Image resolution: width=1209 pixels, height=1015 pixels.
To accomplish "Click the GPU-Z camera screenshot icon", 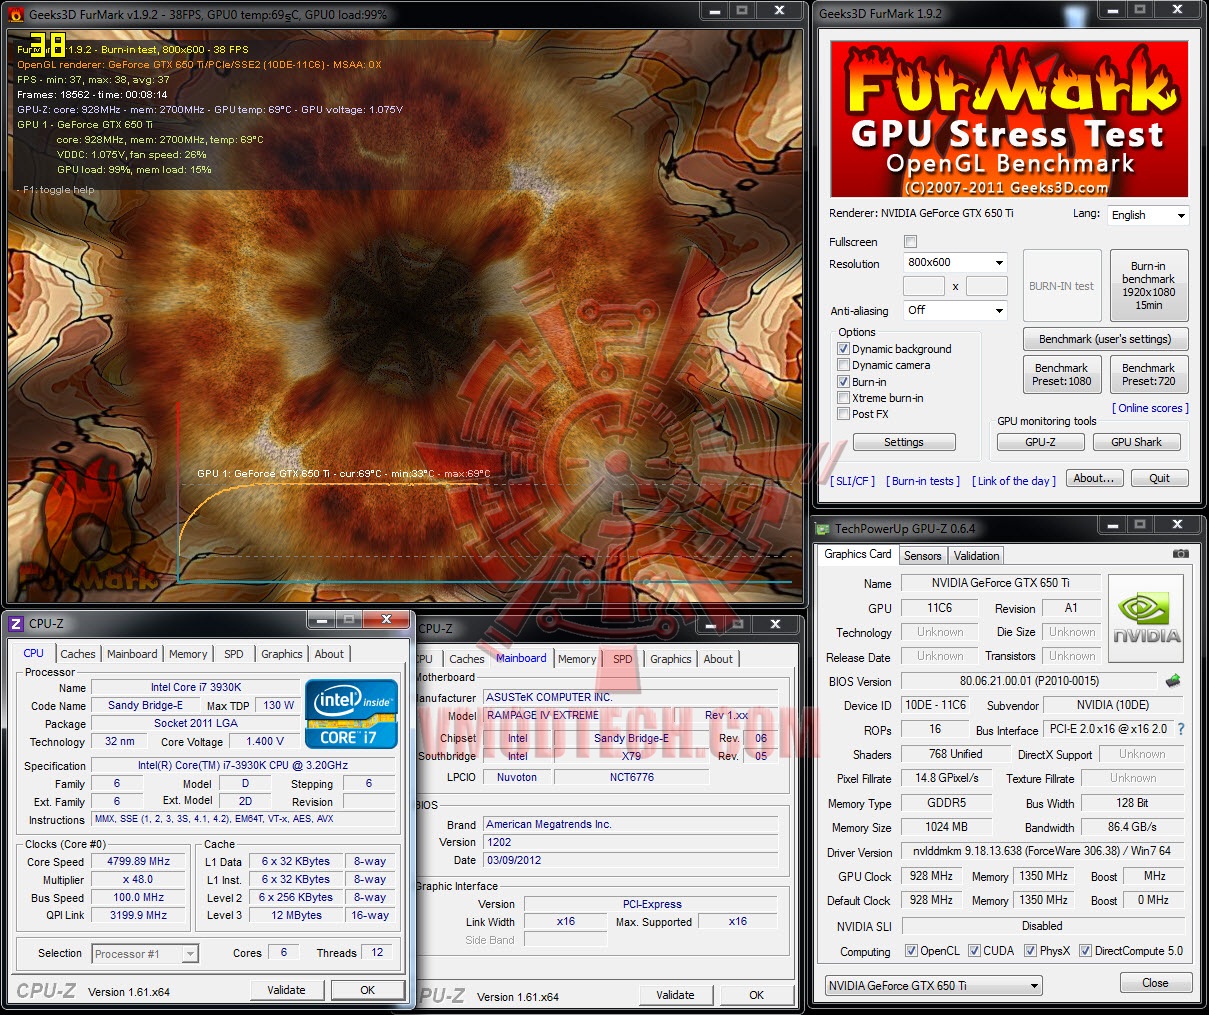I will click(x=1181, y=553).
